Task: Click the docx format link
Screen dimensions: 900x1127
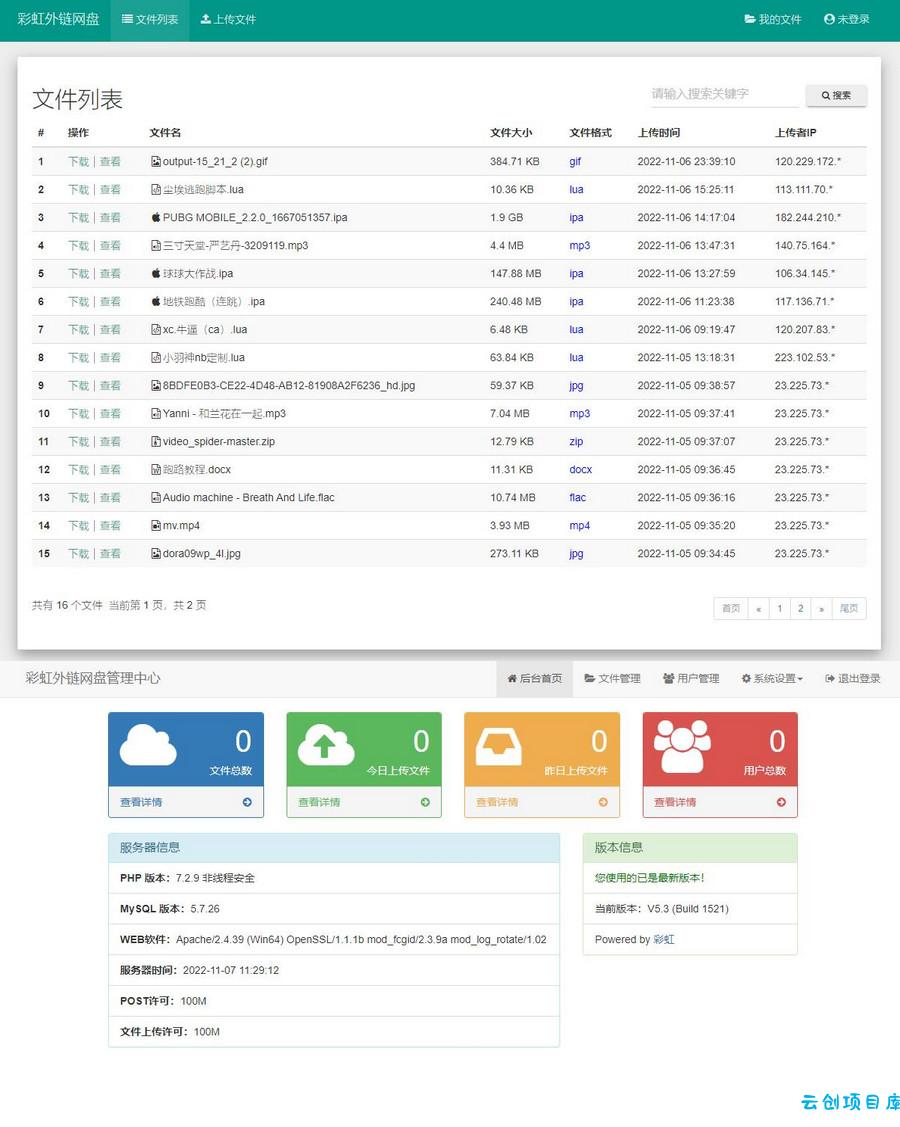Action: 581,470
